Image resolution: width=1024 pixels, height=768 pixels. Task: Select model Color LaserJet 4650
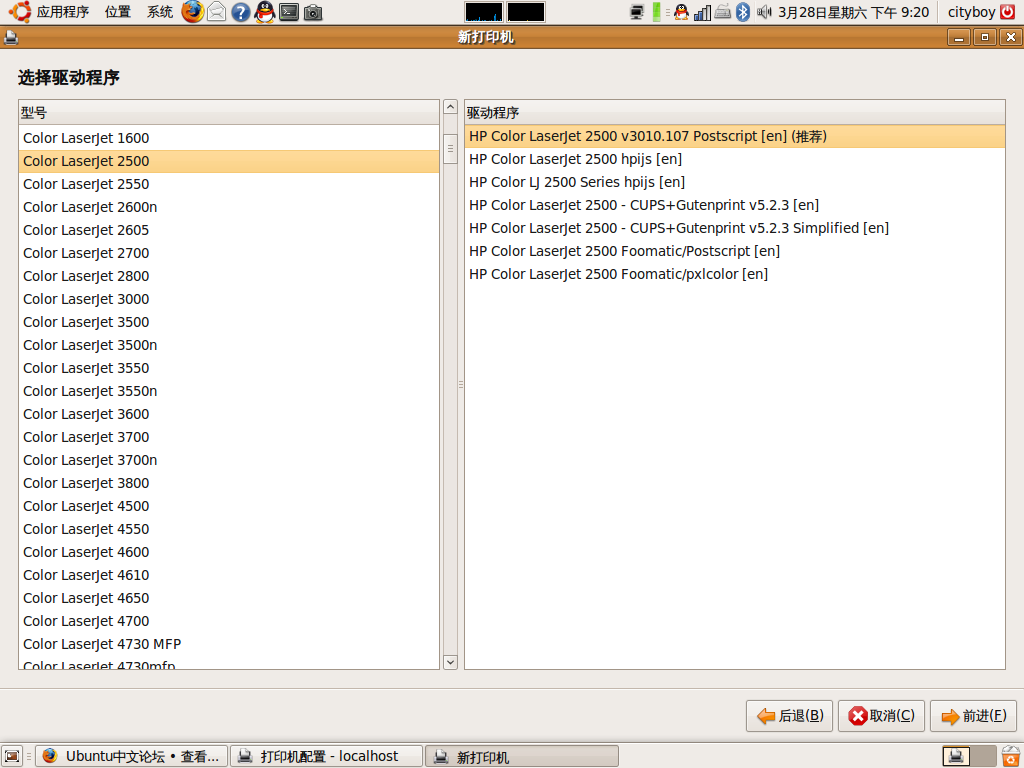229,598
